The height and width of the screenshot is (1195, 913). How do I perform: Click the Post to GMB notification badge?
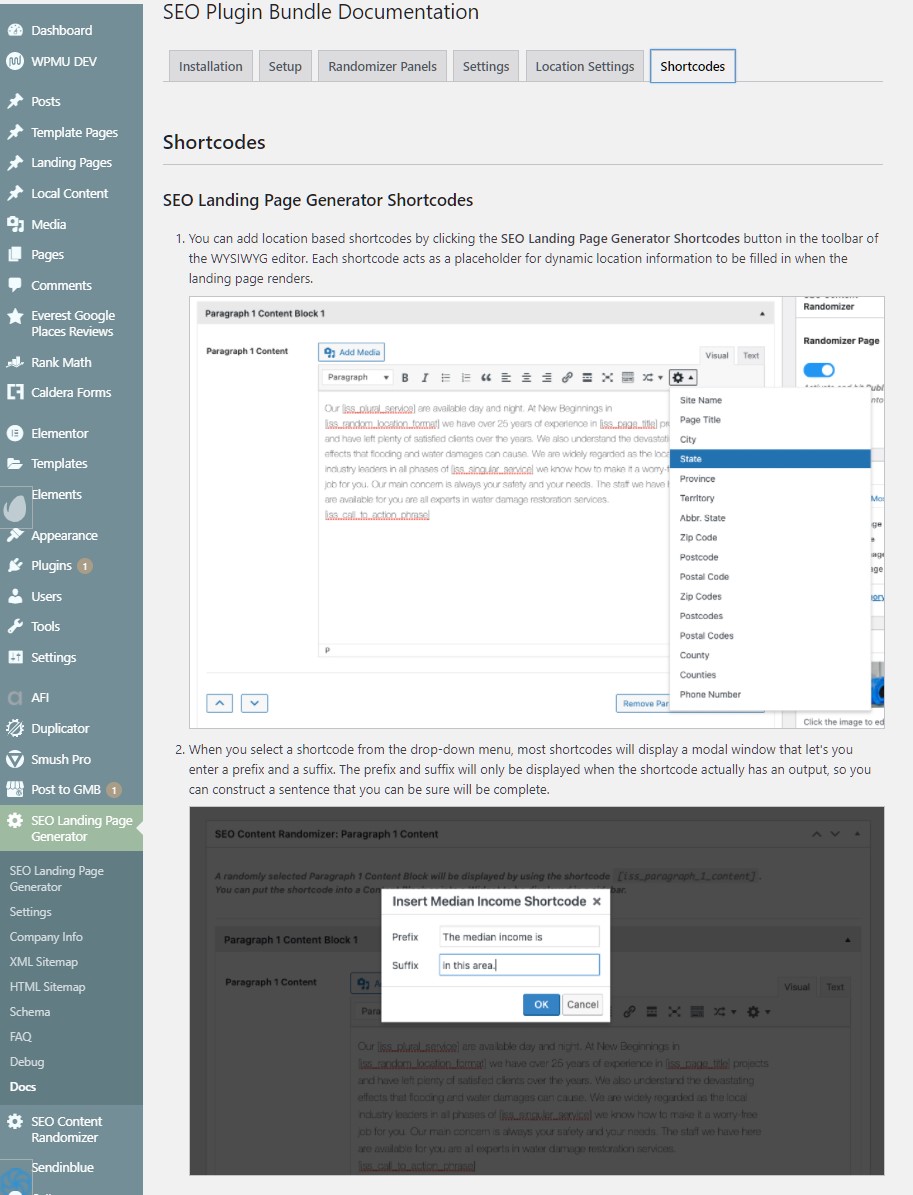(x=114, y=790)
